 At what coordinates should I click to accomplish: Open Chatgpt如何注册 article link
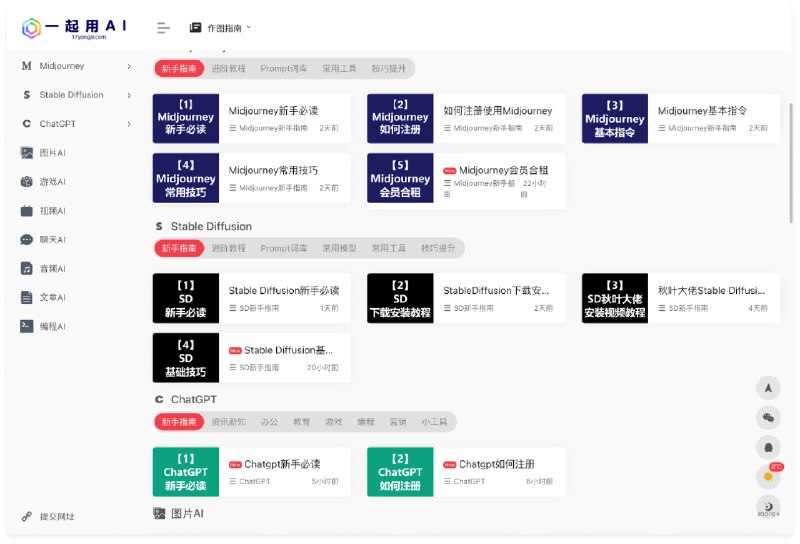(497, 464)
